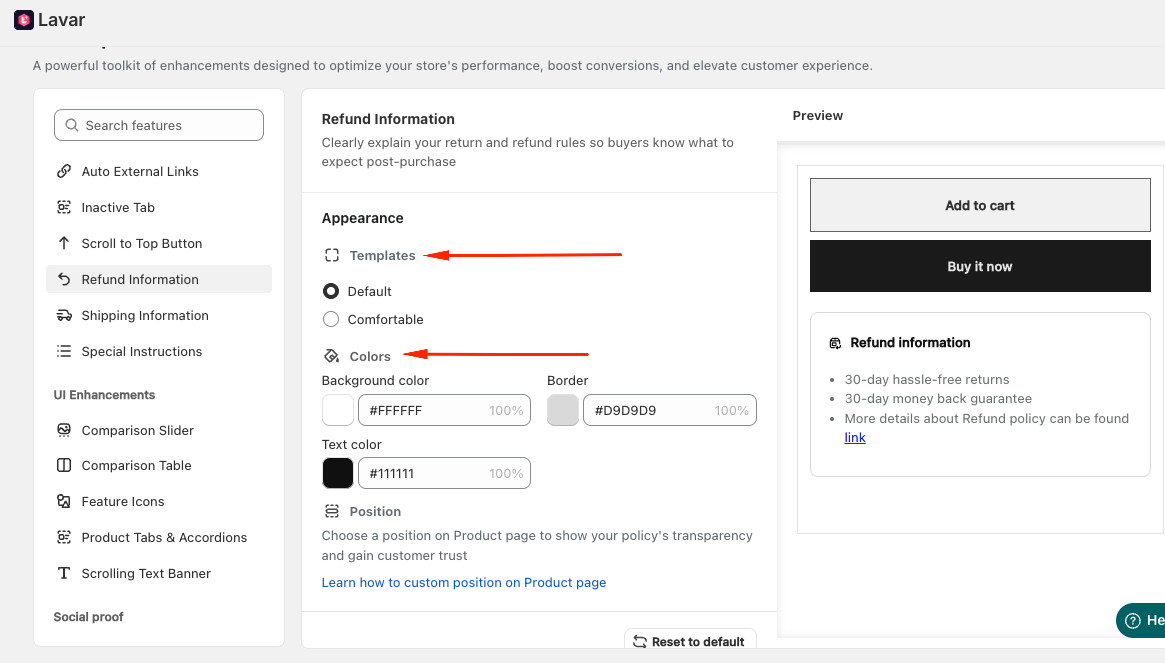Click the Text color #111111 hex field
The width and height of the screenshot is (1165, 663).
point(444,473)
